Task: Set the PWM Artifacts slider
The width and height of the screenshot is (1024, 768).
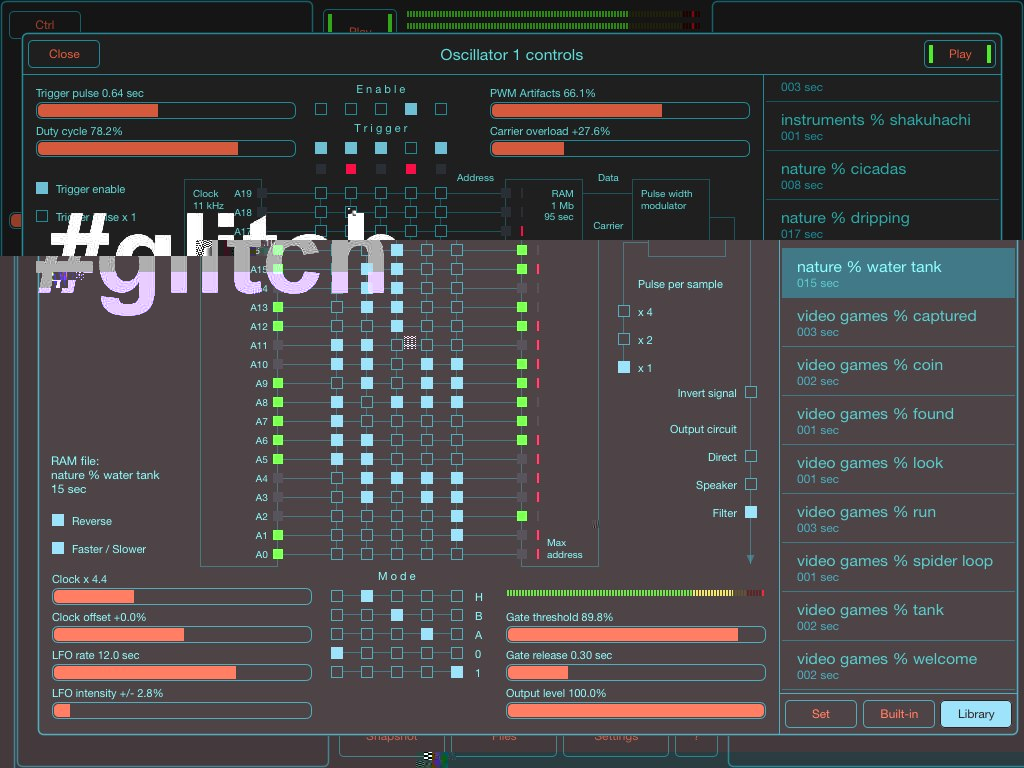Action: [x=620, y=110]
